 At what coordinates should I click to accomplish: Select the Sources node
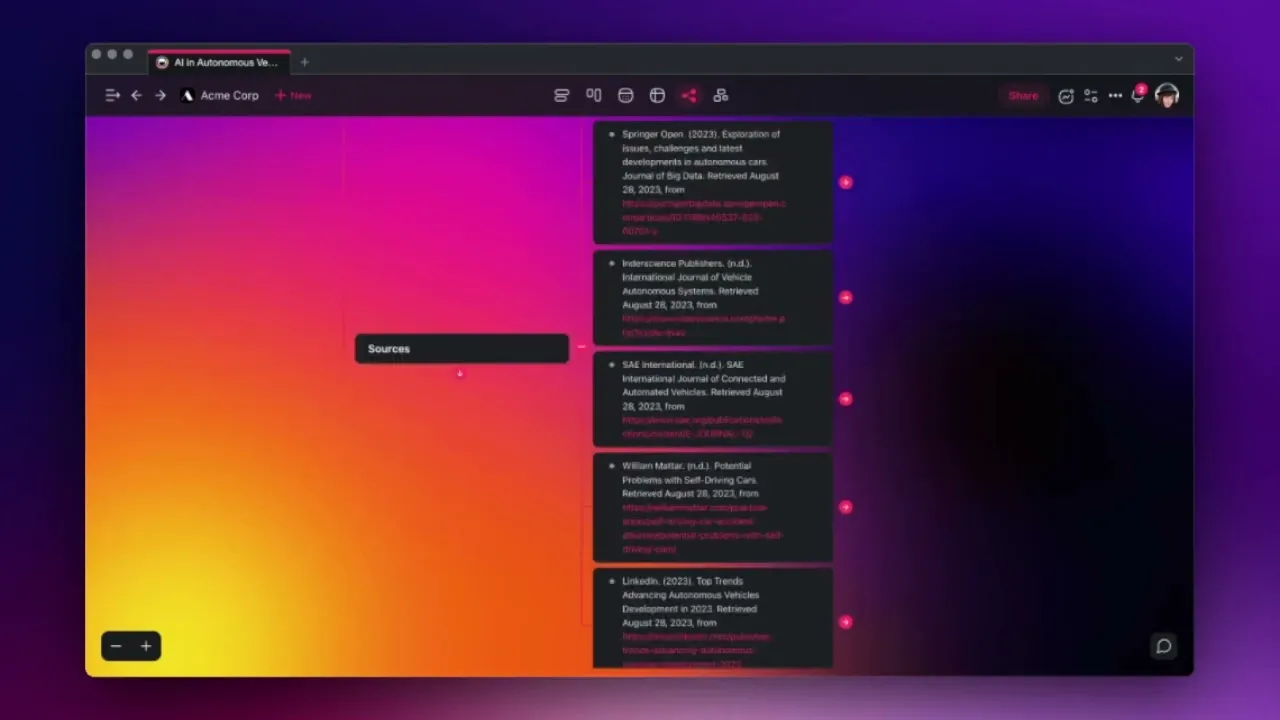tap(462, 349)
